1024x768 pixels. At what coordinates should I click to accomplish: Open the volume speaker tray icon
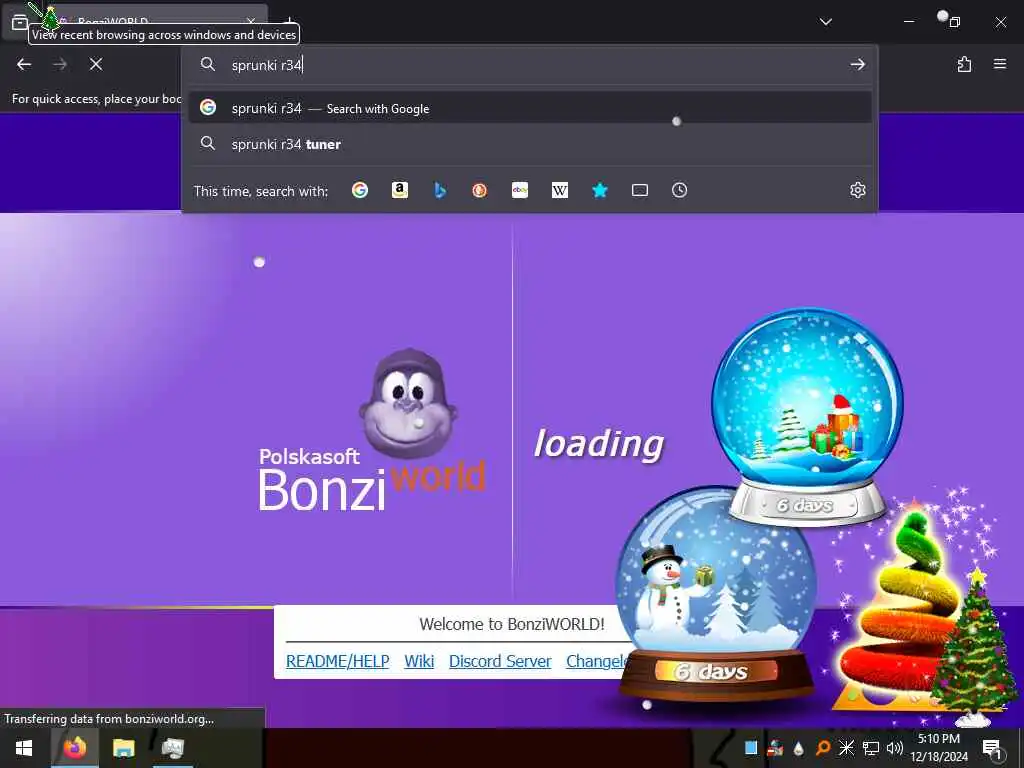[895, 748]
